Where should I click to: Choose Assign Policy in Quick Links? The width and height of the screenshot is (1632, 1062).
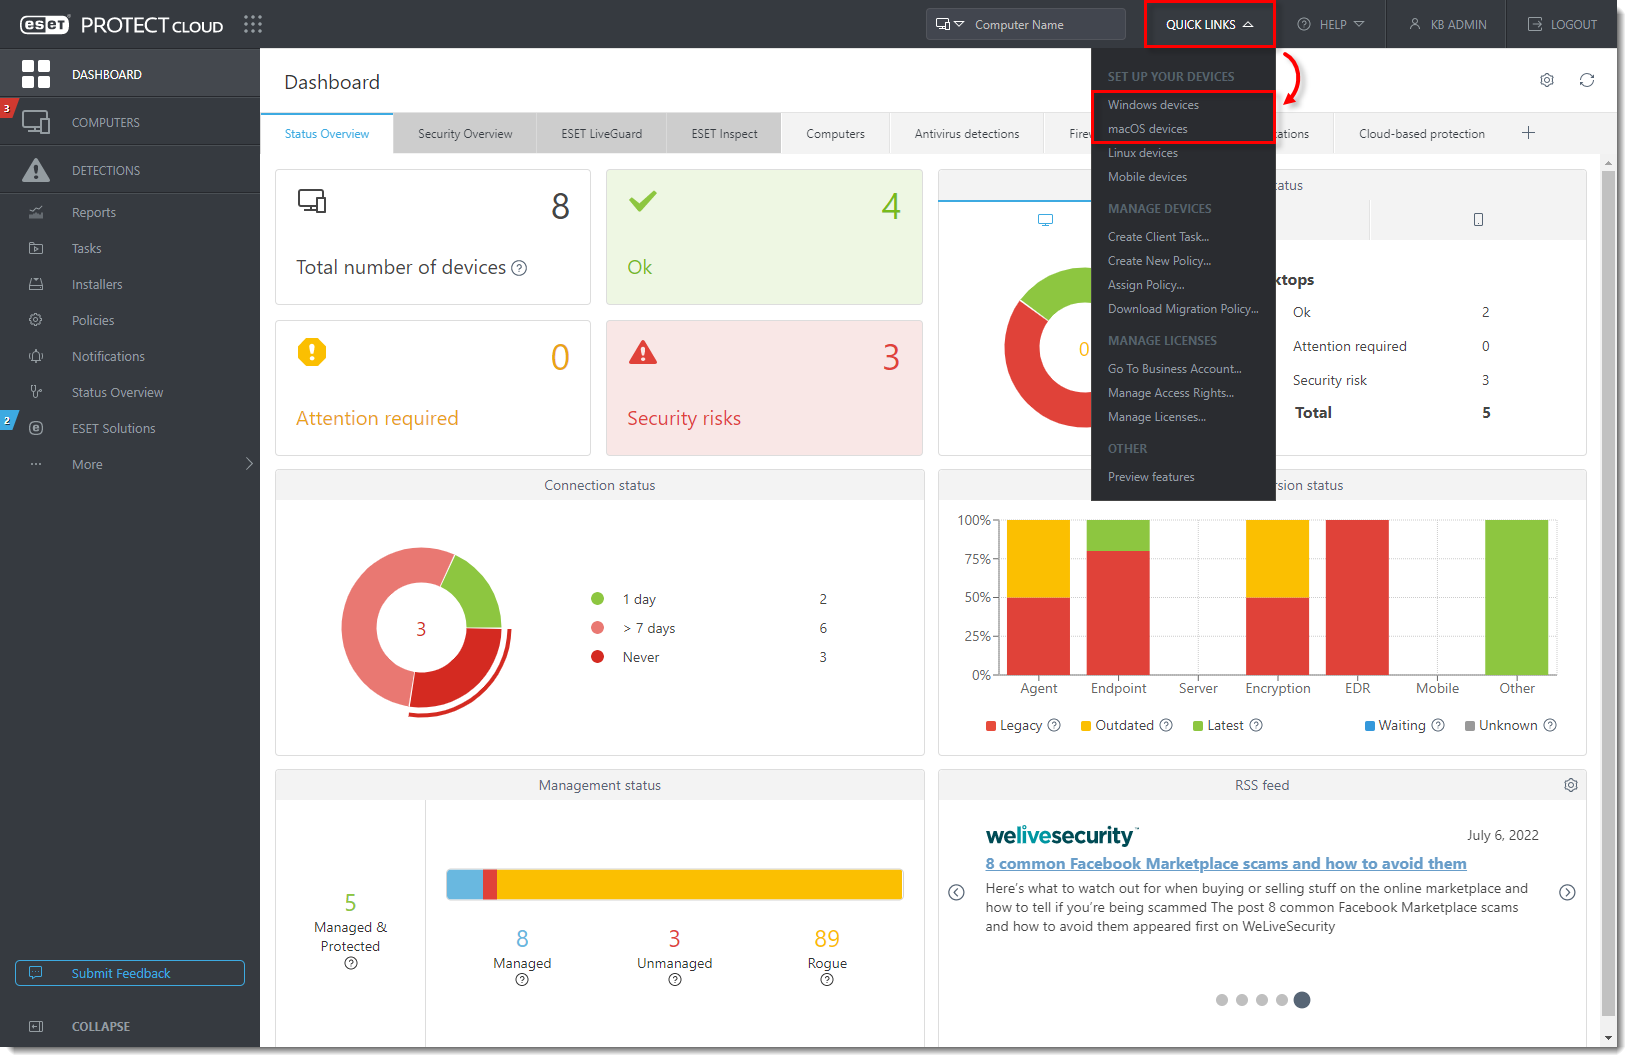(x=1146, y=285)
